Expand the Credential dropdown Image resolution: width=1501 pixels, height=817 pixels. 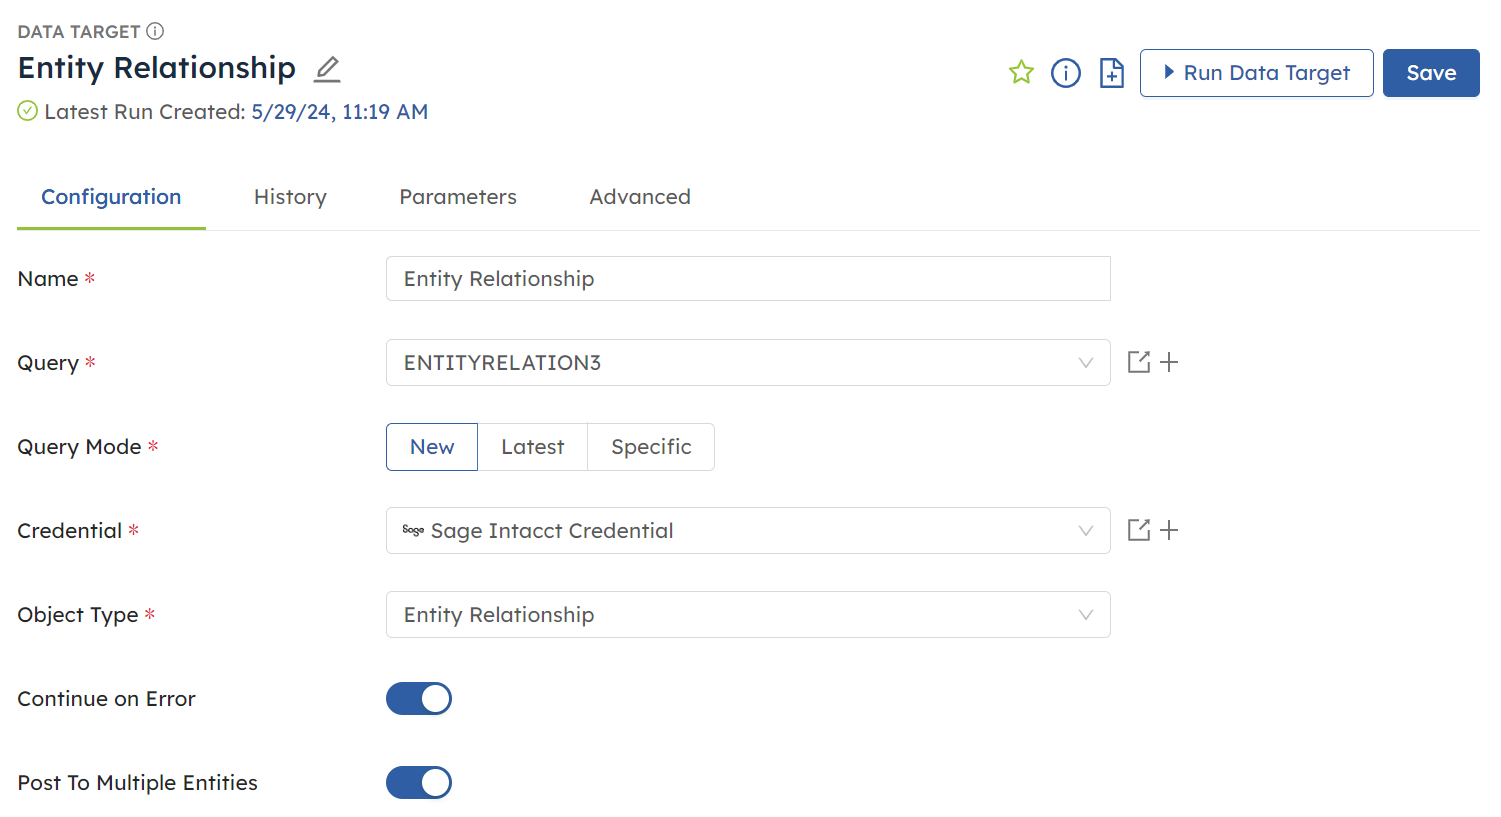(1086, 530)
